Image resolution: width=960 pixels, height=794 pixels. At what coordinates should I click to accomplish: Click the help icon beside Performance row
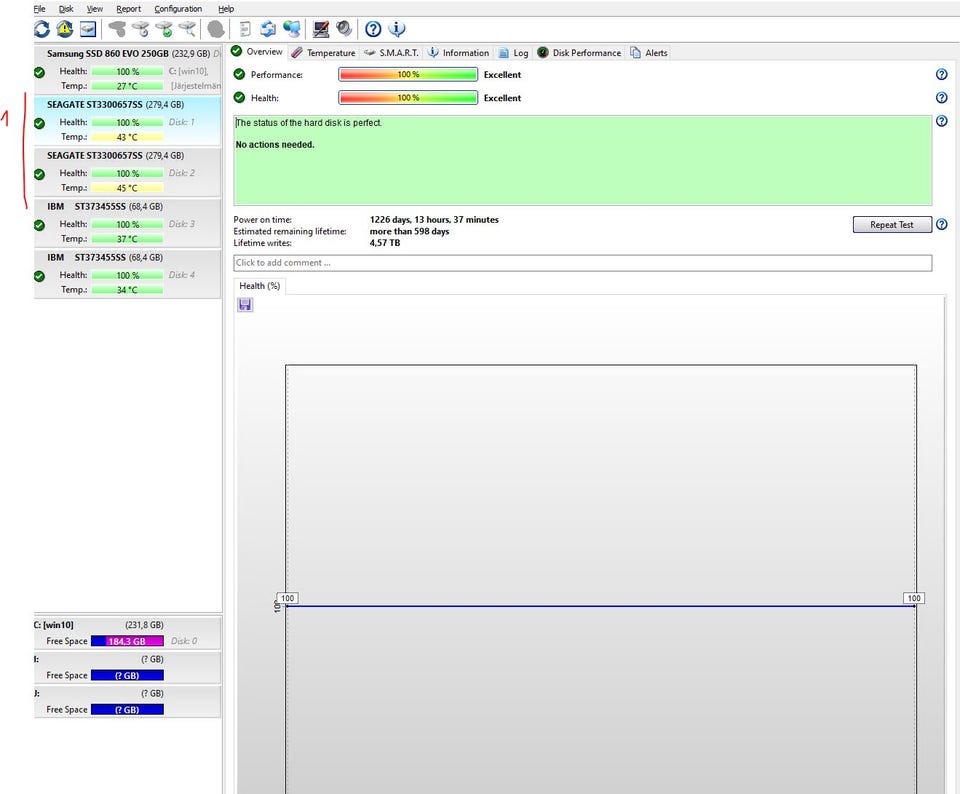point(941,75)
